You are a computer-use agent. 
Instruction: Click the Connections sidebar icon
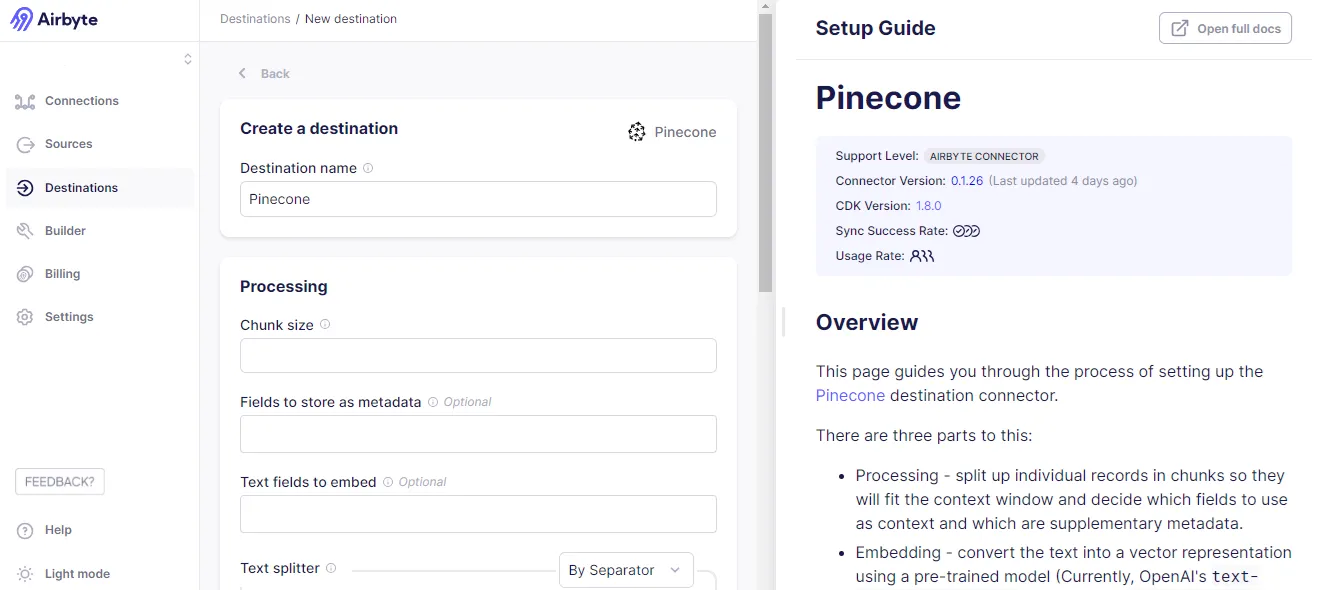(x=25, y=101)
